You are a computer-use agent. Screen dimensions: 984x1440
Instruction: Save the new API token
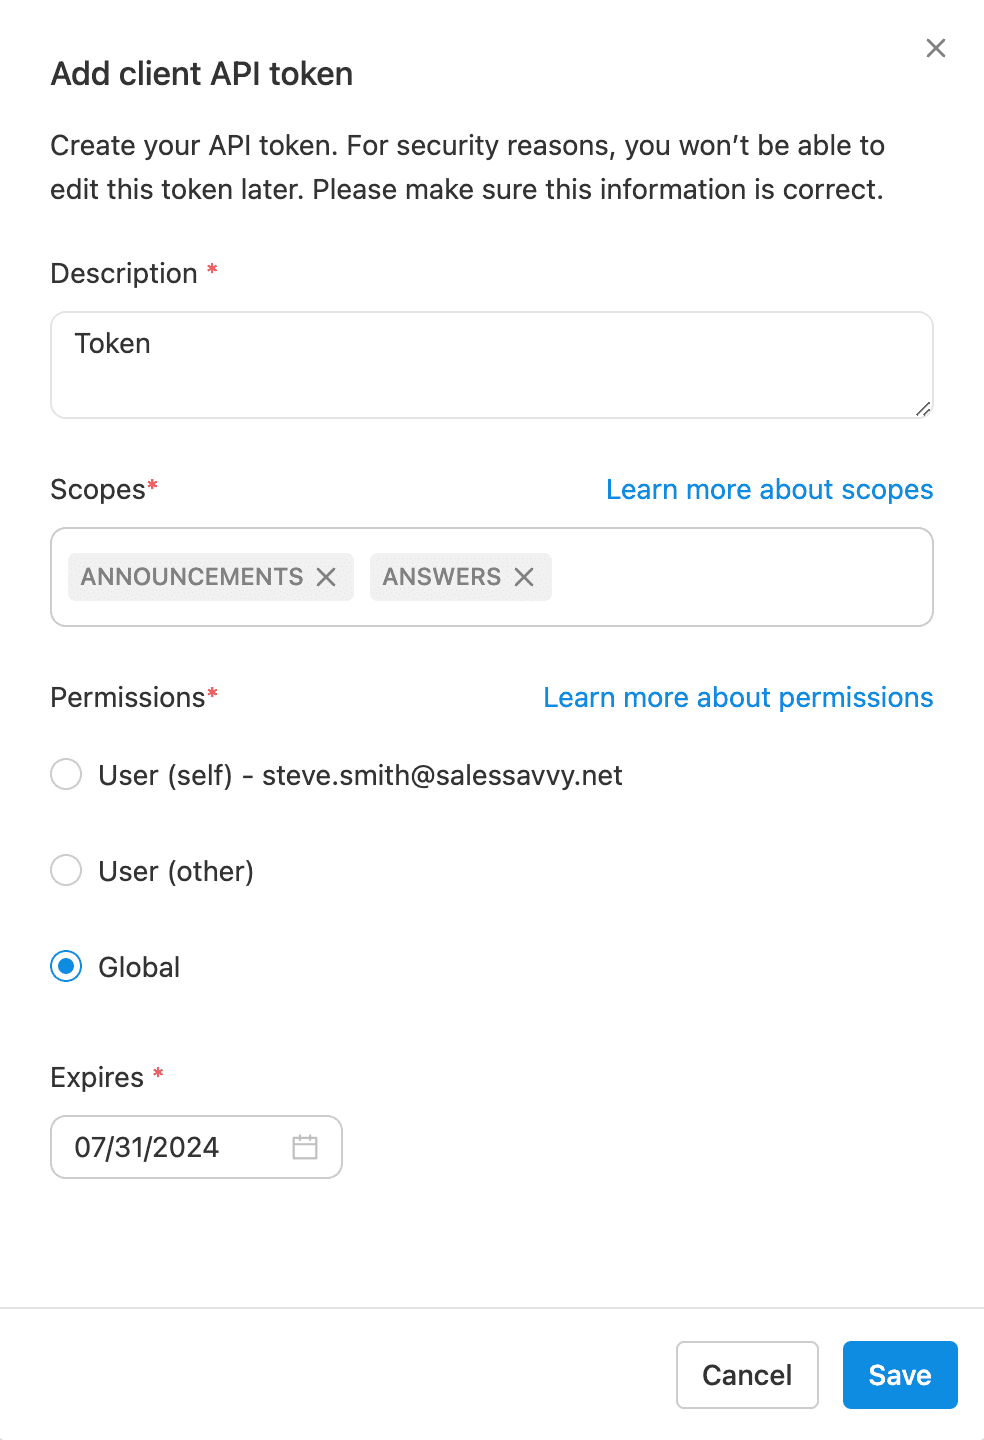(x=899, y=1375)
